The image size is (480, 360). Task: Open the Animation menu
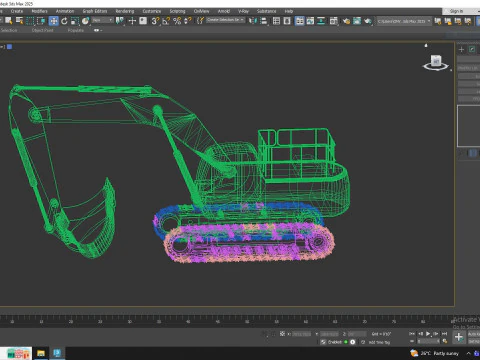[x=65, y=11]
